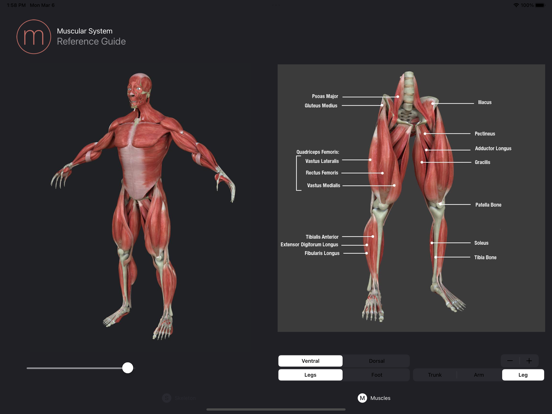Click the 3D full-body muscle model
This screenshot has height=414, width=552.
click(x=143, y=206)
